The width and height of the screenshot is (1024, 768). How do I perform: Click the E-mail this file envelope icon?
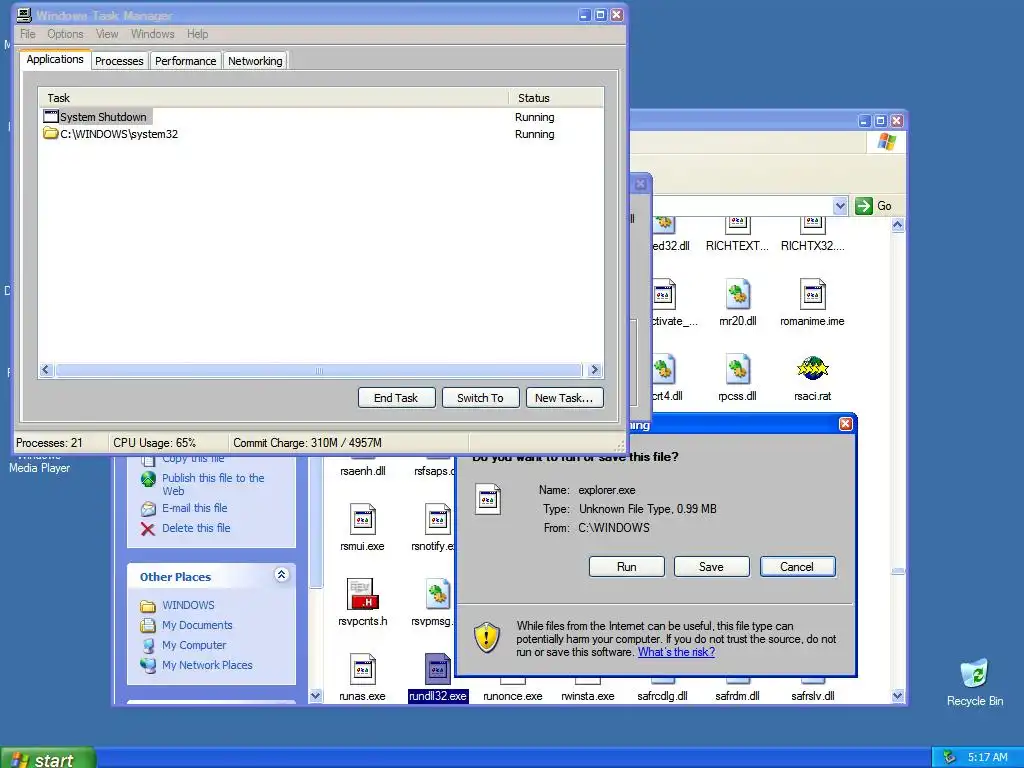click(x=148, y=508)
